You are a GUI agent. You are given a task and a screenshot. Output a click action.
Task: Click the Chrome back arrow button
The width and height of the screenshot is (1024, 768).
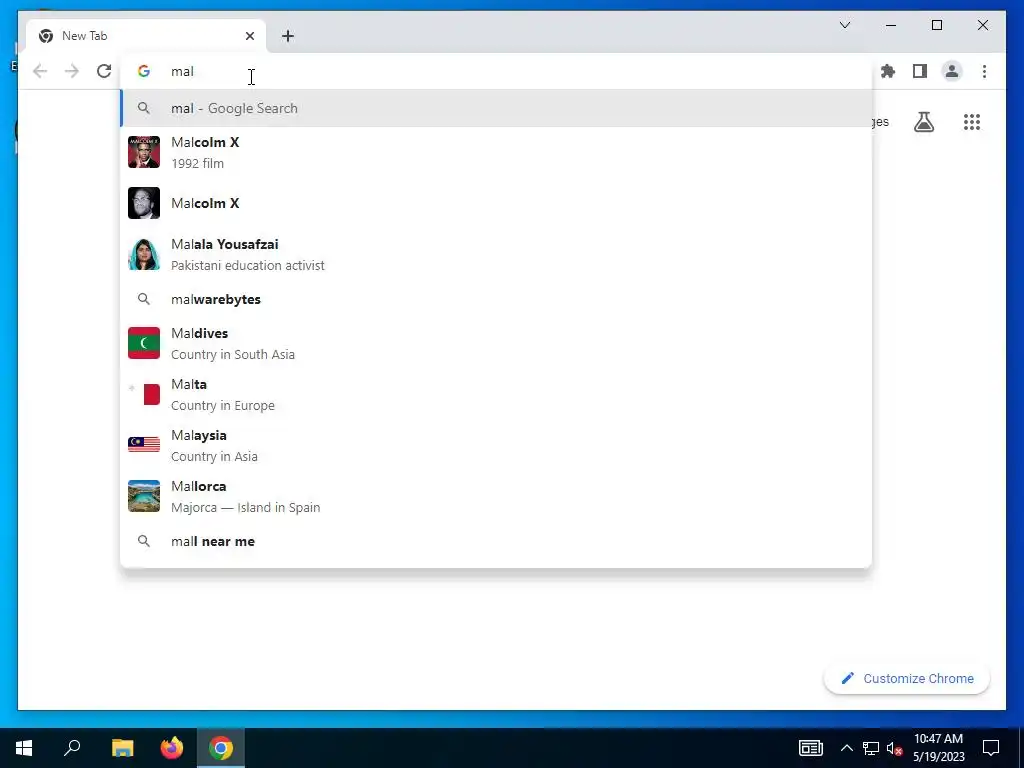(40, 71)
